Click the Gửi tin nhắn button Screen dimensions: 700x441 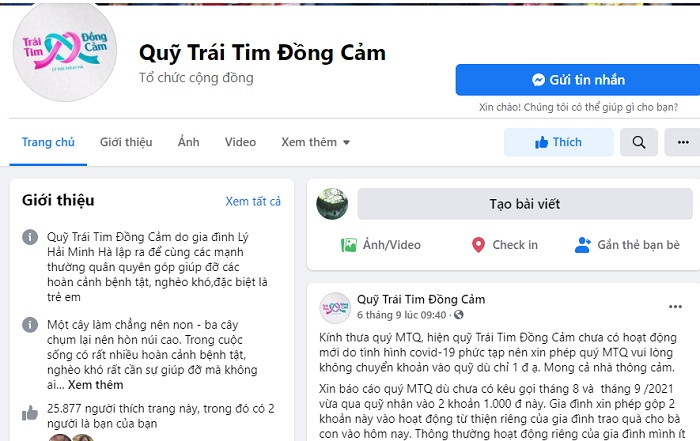coord(578,80)
